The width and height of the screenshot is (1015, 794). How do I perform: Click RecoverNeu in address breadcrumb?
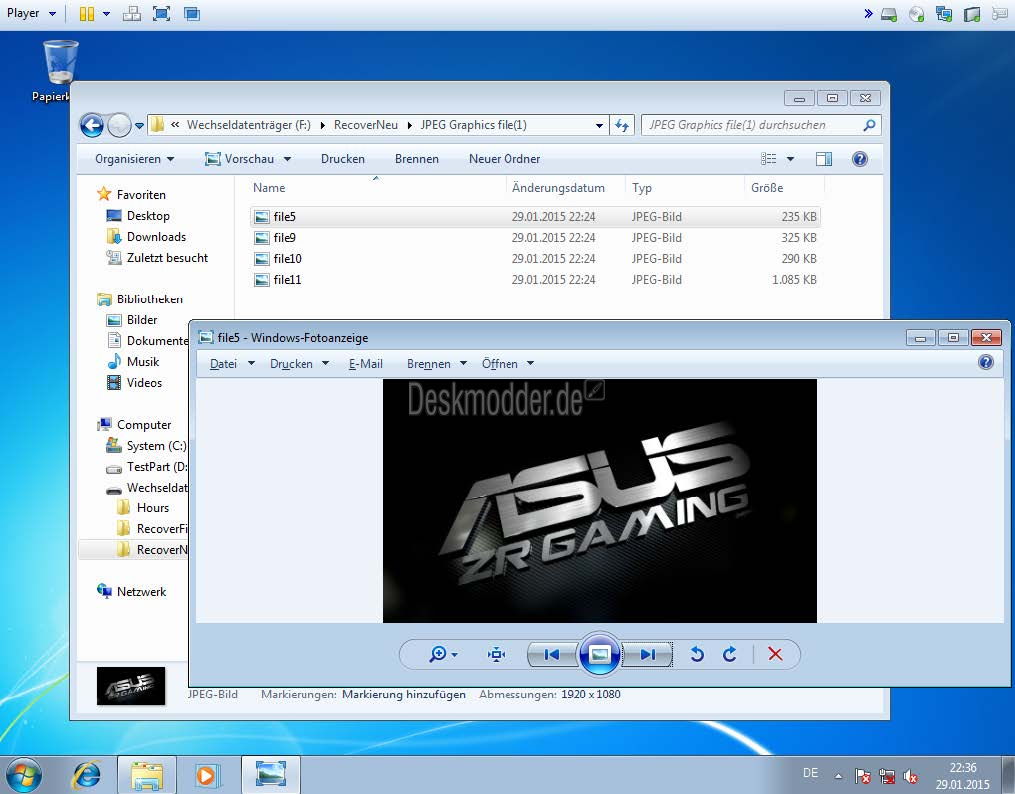(x=366, y=125)
